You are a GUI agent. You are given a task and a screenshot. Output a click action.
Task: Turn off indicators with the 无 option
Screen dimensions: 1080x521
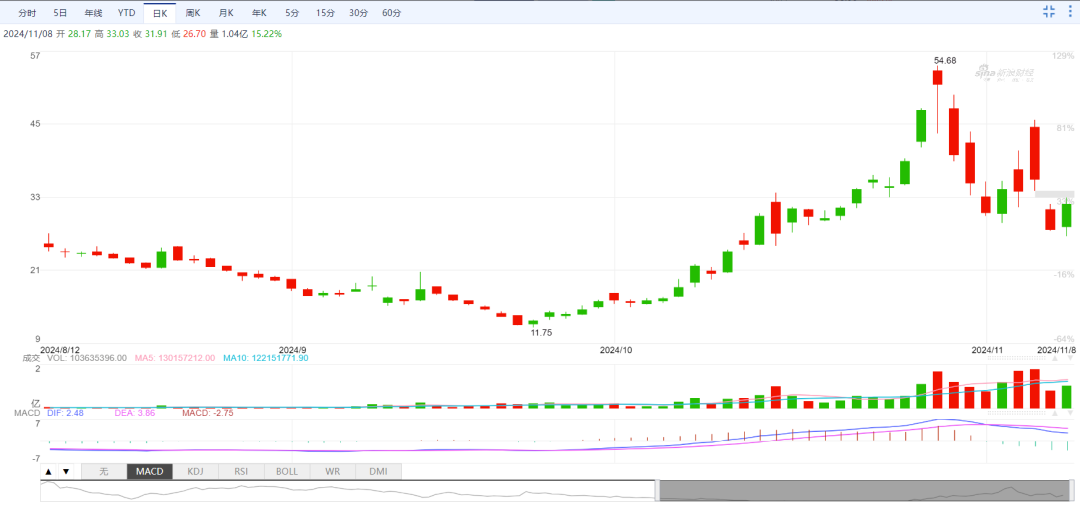point(103,471)
